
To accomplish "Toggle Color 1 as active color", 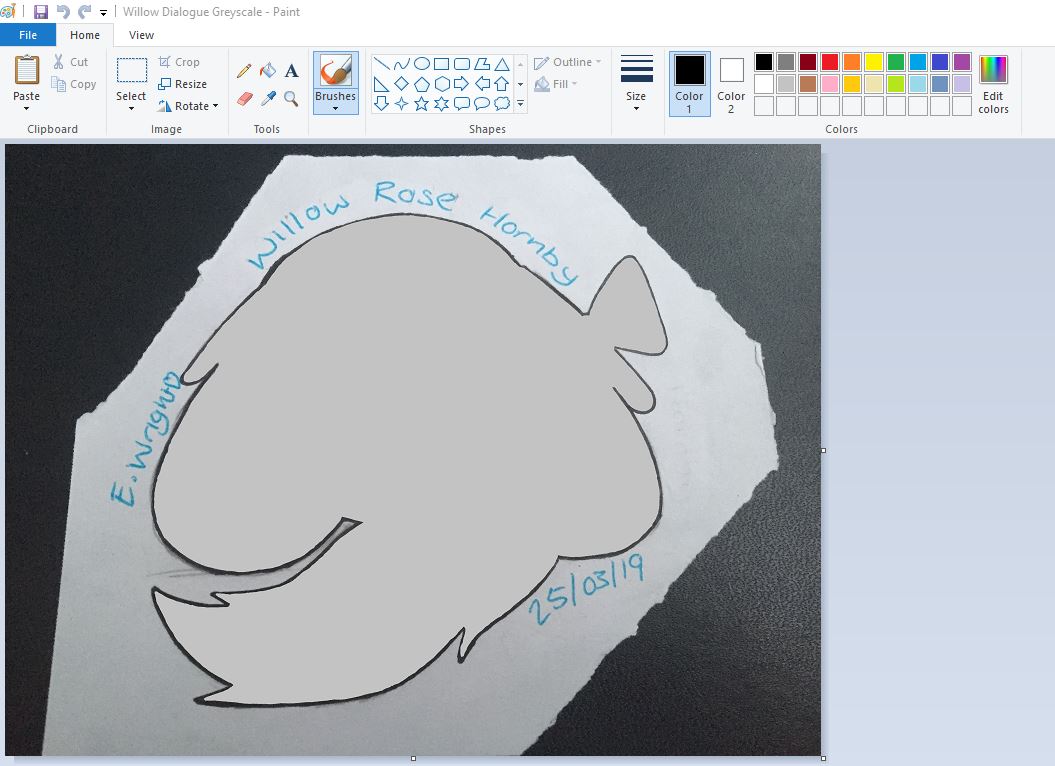I will 689,82.
